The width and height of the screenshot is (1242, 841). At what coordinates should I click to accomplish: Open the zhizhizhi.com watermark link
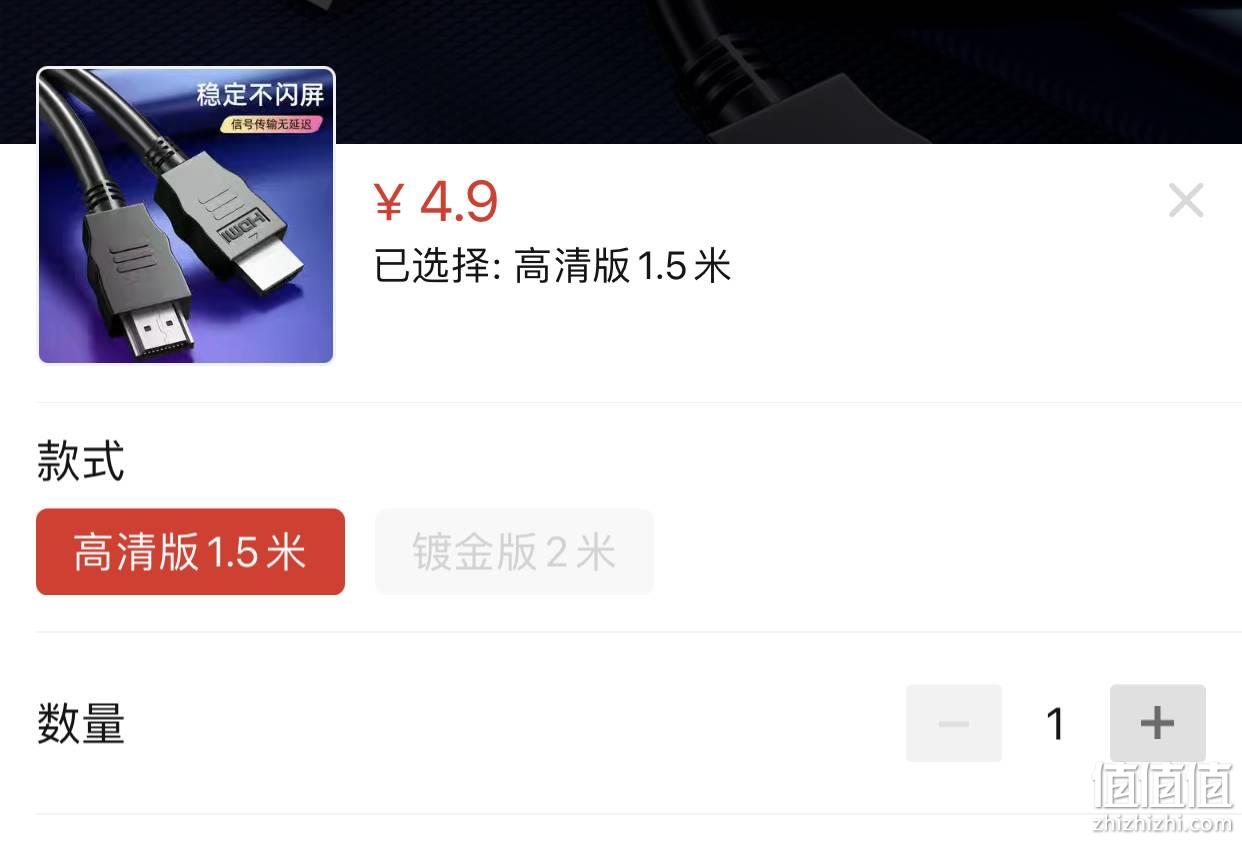pos(1162,824)
